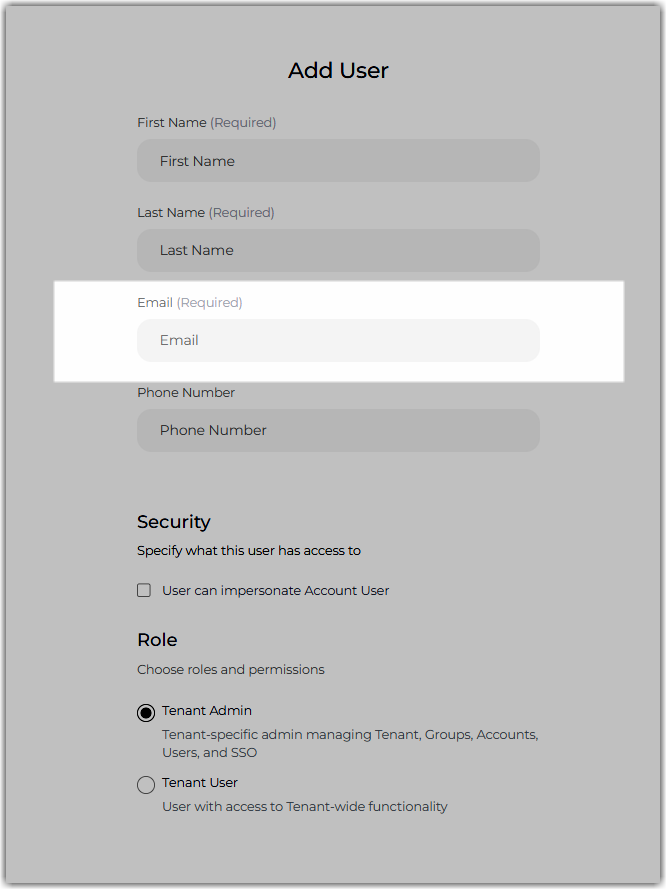Click the 'Phone Number' label above the field

[x=186, y=392]
